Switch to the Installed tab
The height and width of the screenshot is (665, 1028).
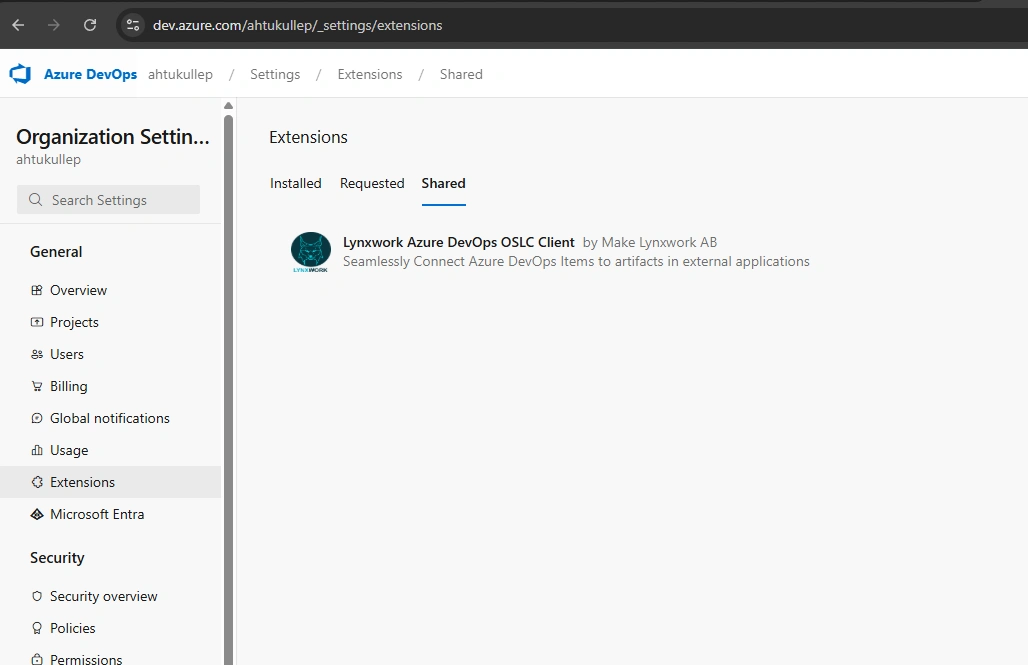point(296,184)
